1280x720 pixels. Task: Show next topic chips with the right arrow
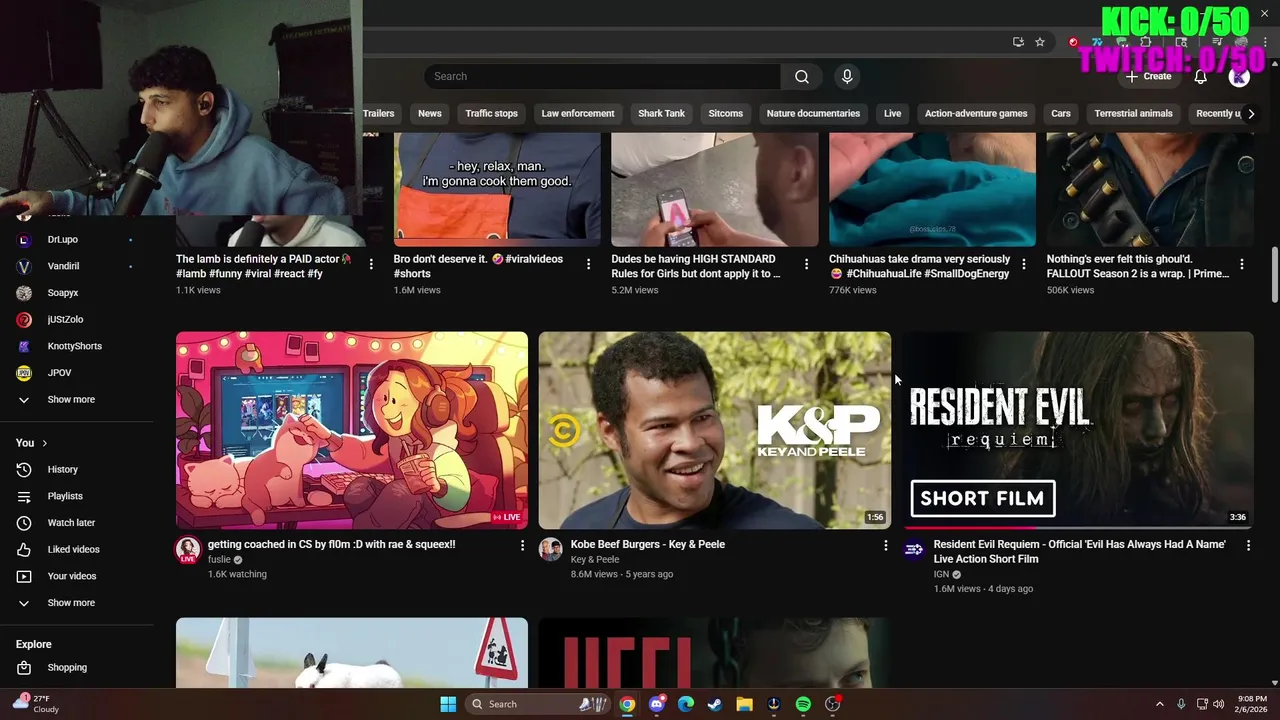[x=1251, y=114]
